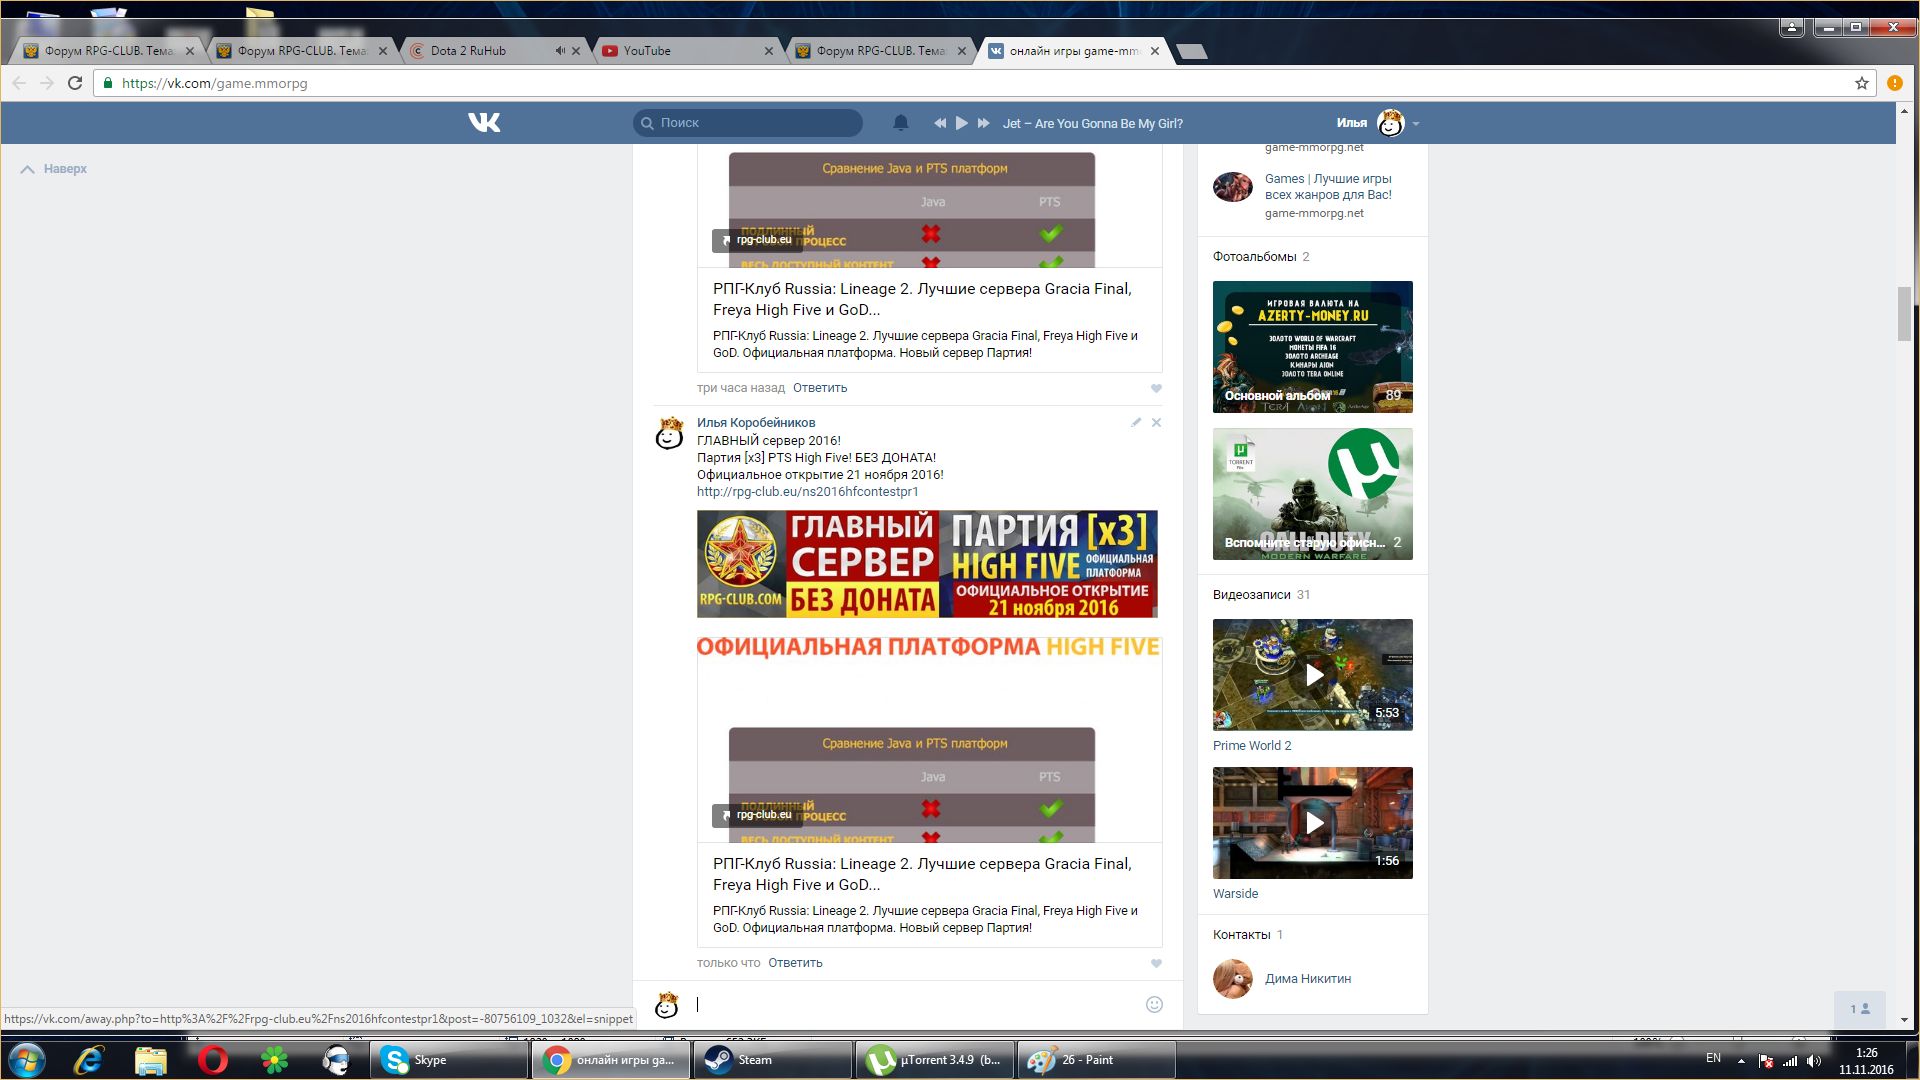This screenshot has height=1080, width=1920.
Task: Like the latest comment with heart
Action: click(1156, 964)
